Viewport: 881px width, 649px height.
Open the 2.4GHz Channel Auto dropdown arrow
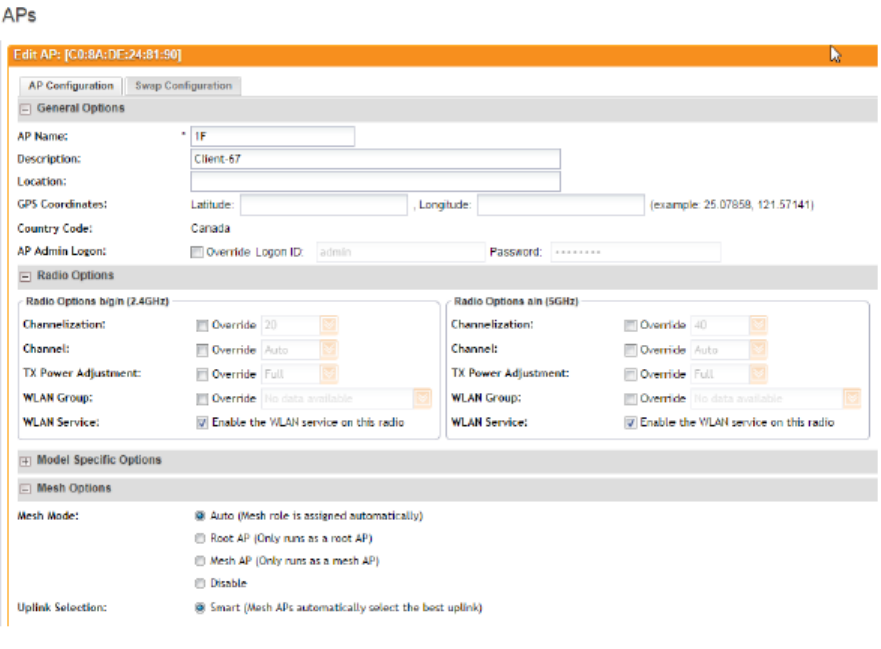pos(329,350)
